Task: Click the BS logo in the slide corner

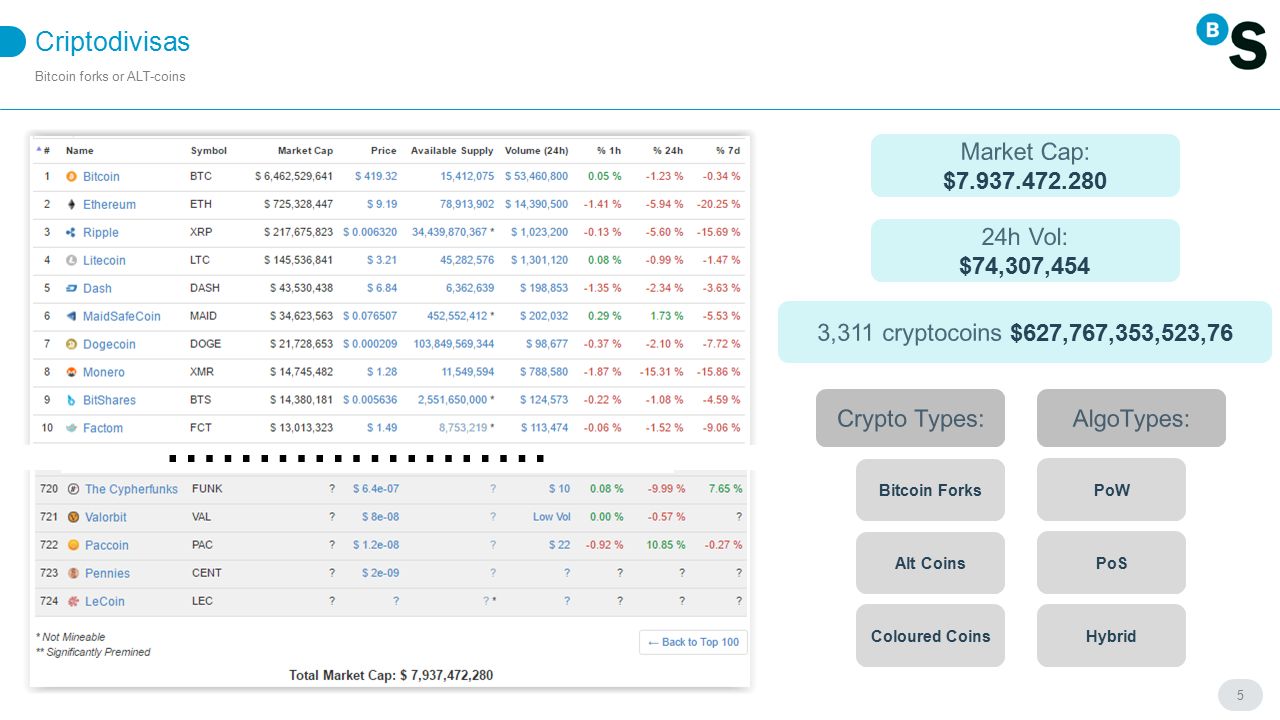Action: point(1232,42)
